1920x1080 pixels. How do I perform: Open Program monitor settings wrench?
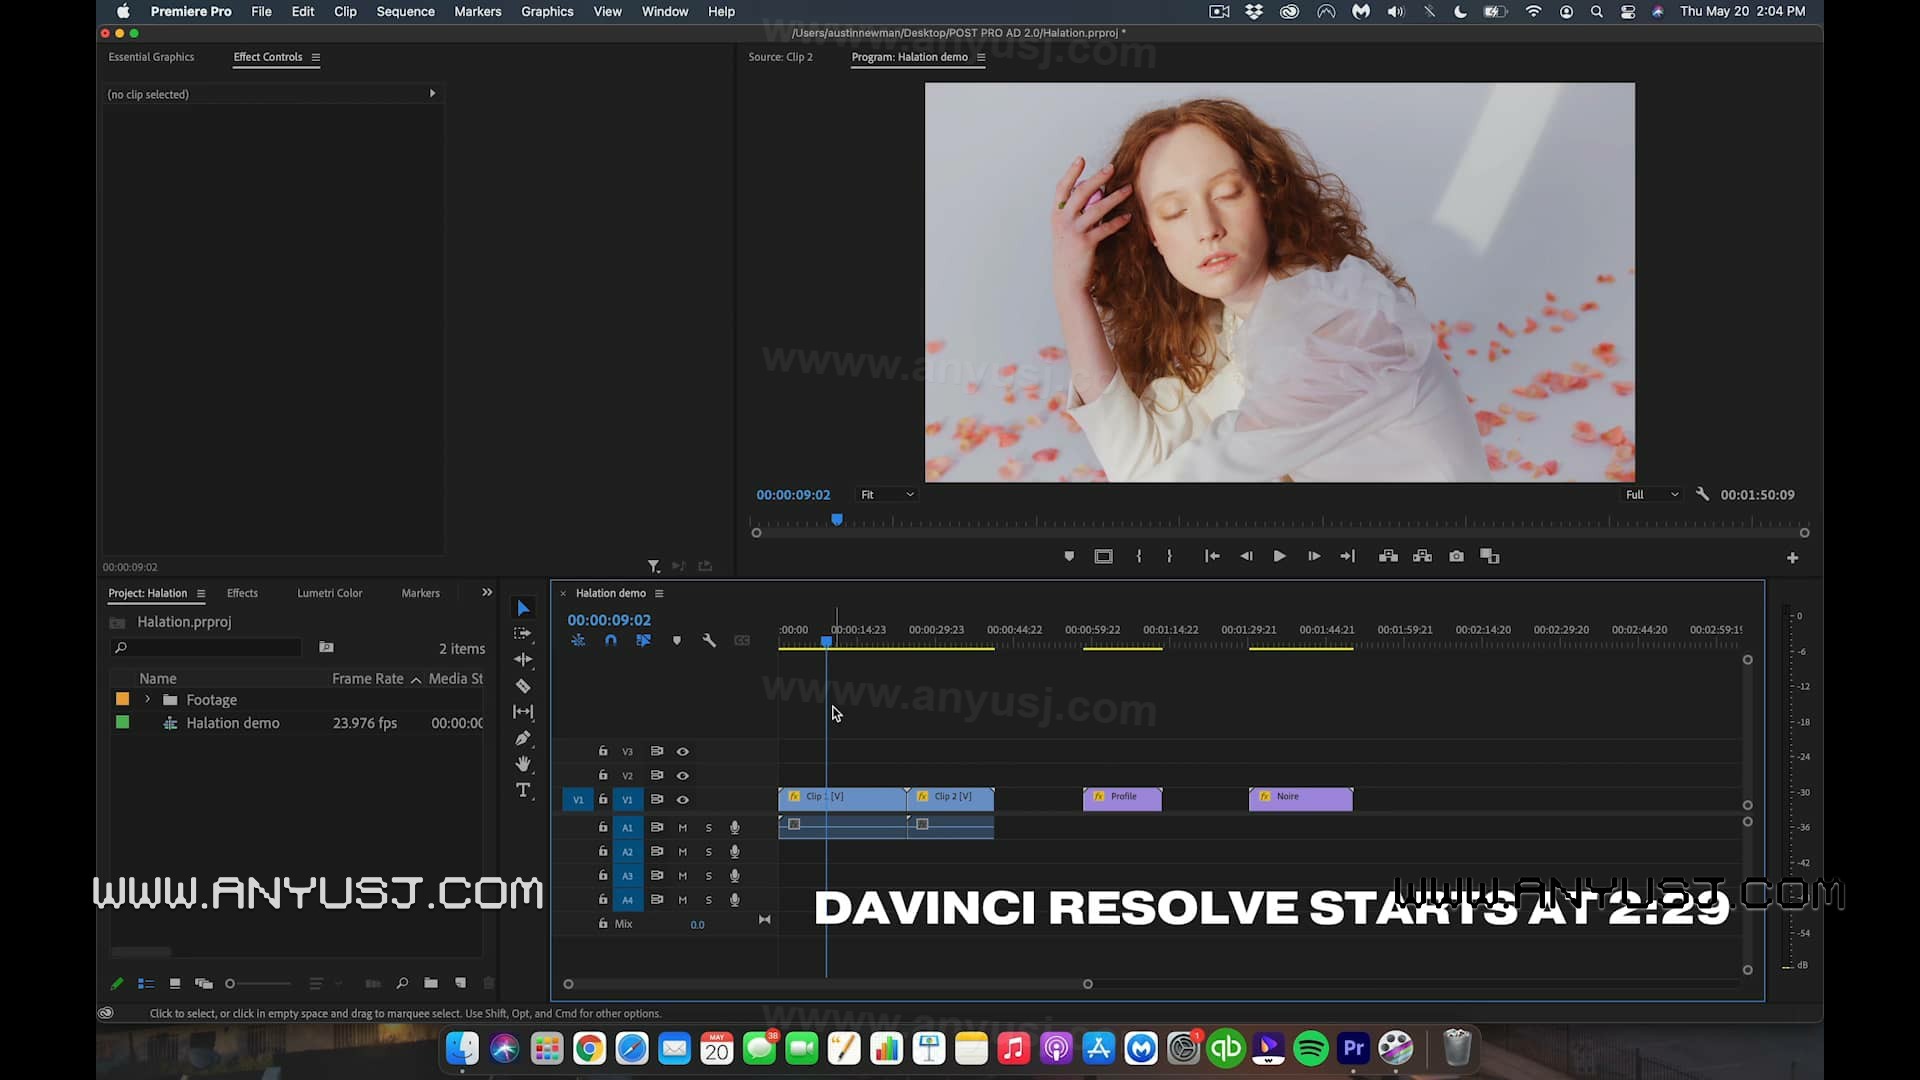[x=1702, y=494]
